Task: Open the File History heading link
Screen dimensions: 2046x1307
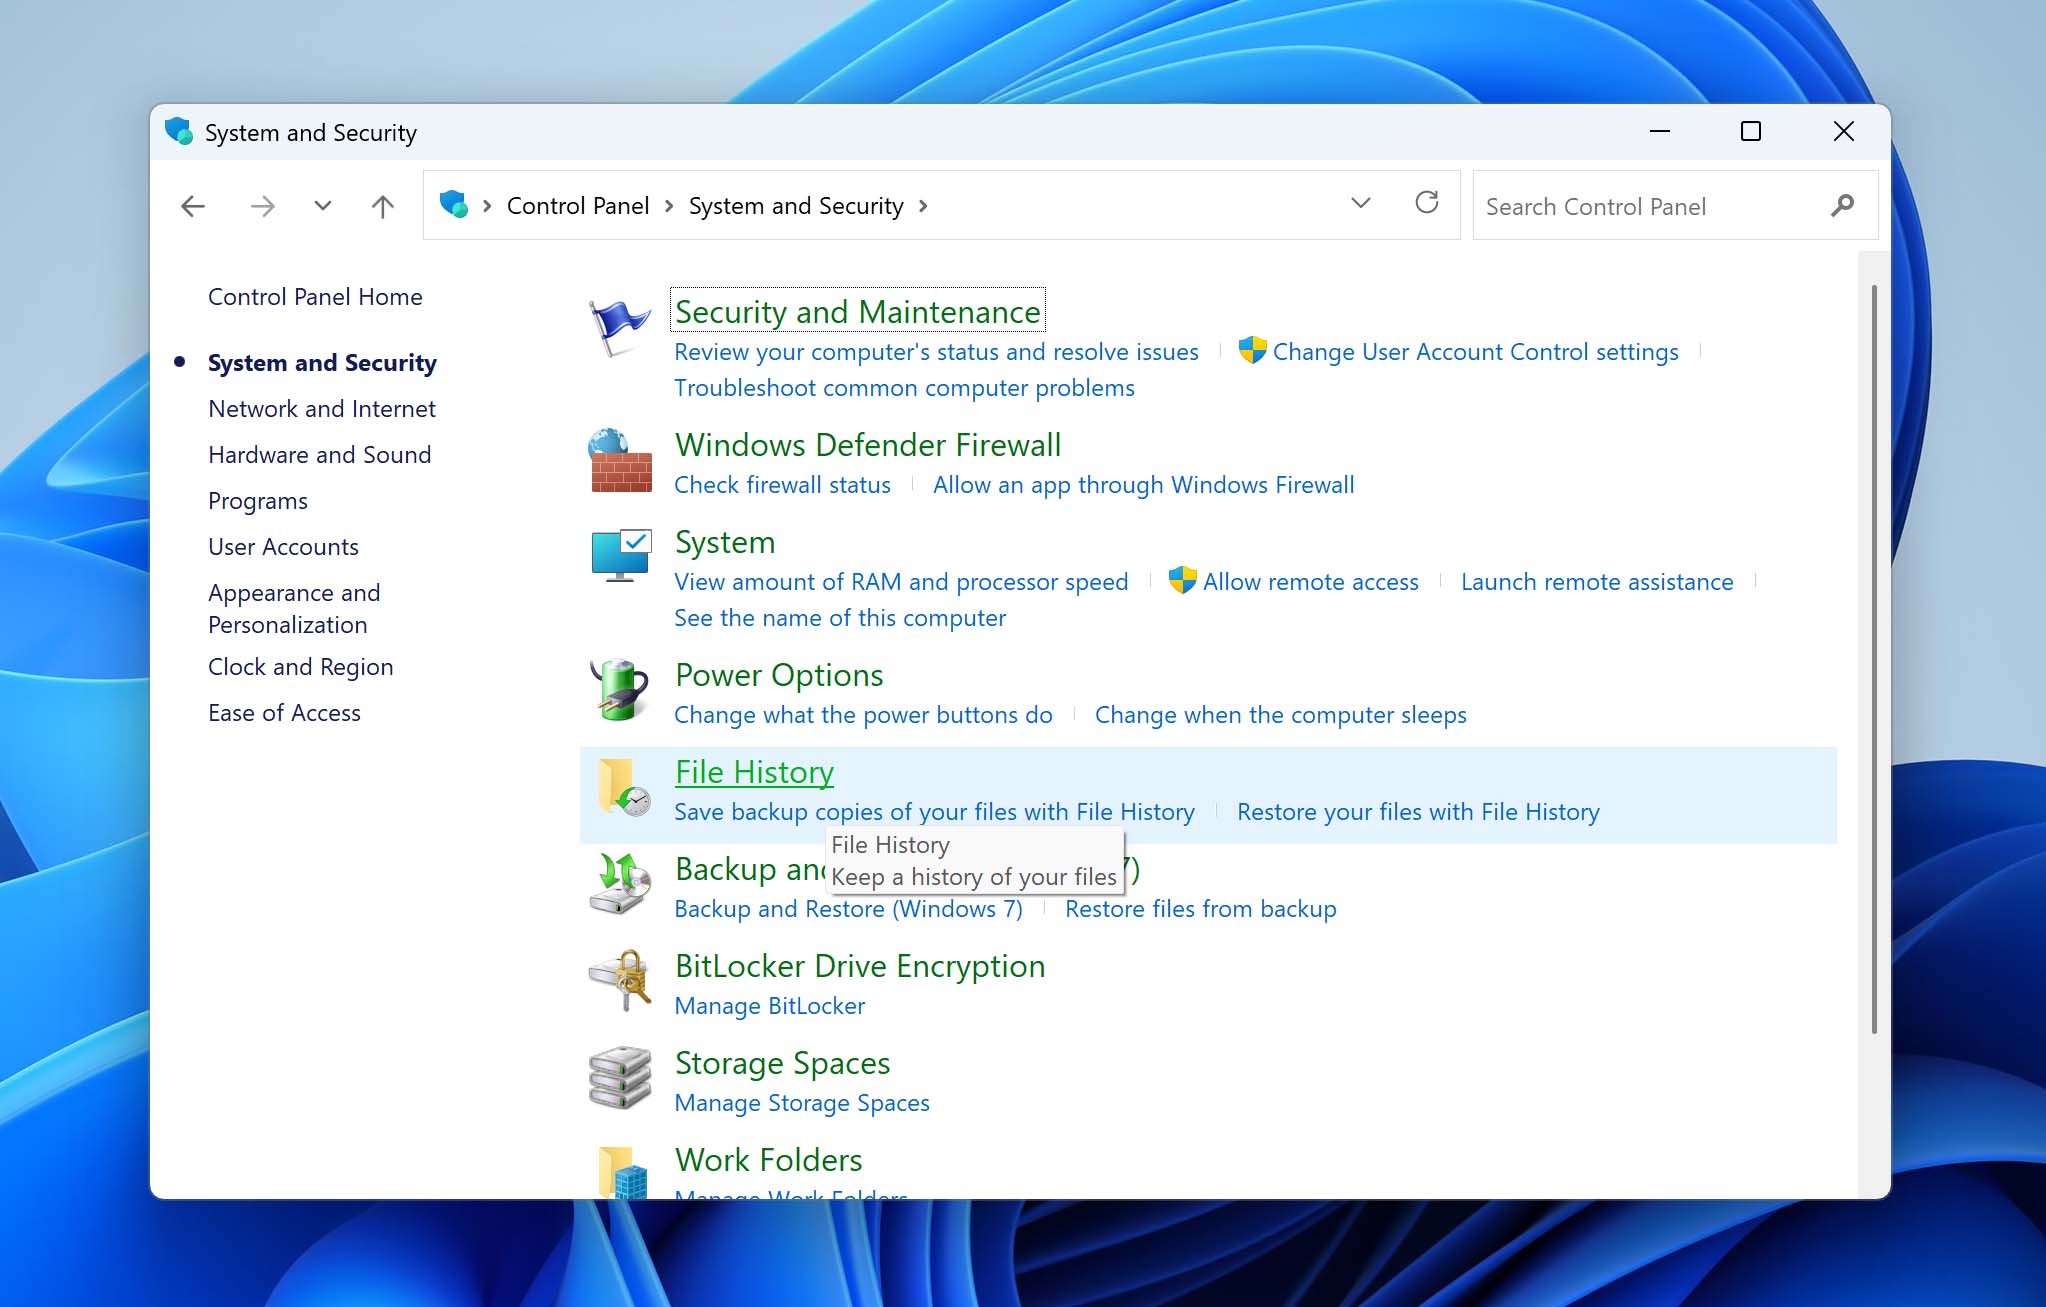Action: [754, 772]
